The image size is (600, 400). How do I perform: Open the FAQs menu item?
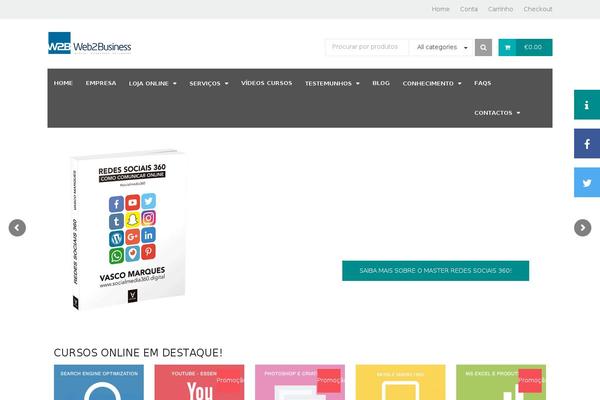(483, 83)
